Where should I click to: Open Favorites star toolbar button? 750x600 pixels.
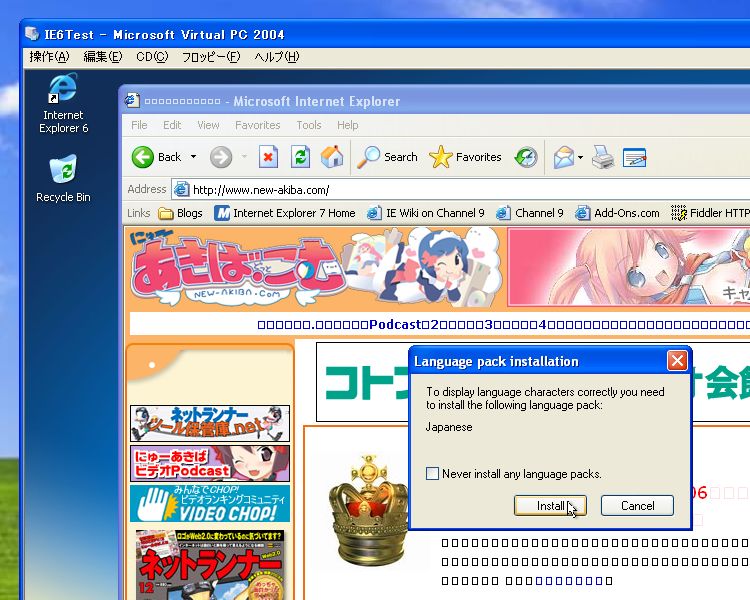[x=465, y=157]
